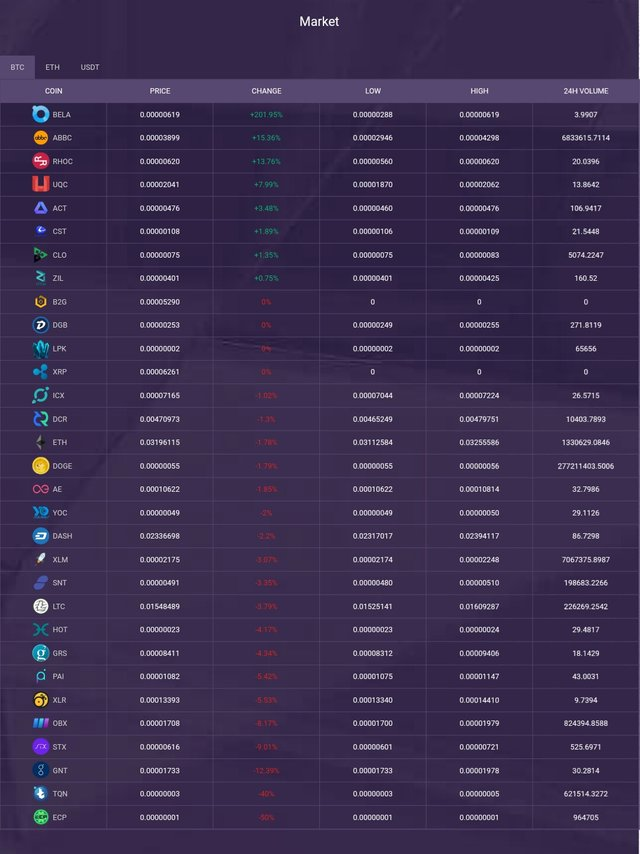Open the LTC Litecoin icon
The height and width of the screenshot is (854, 640).
point(41,606)
